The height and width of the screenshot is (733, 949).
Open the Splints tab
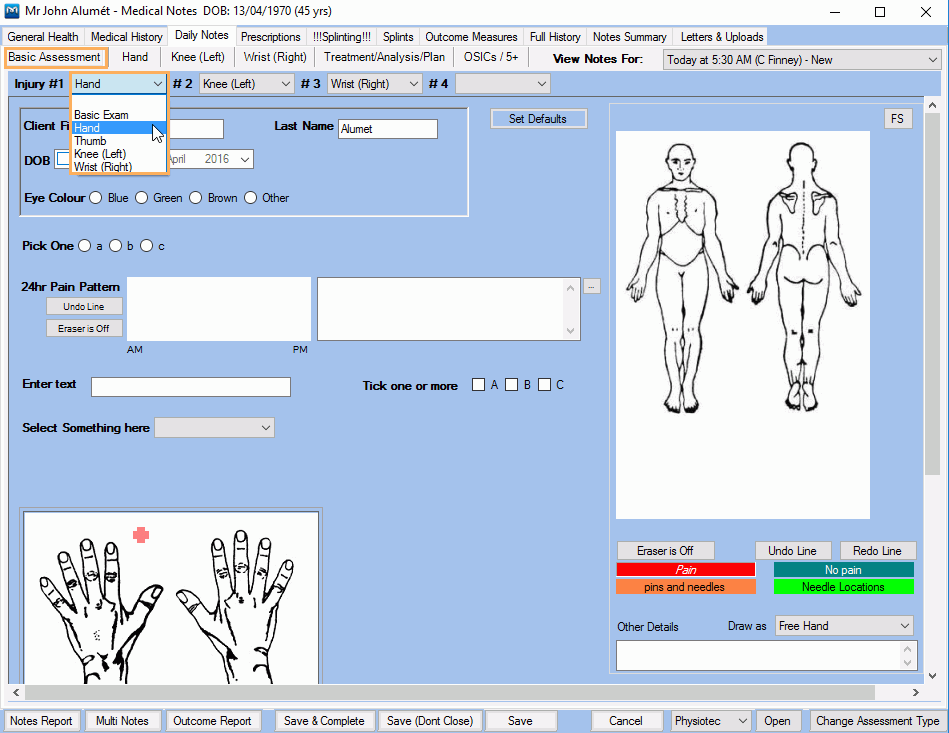point(398,37)
